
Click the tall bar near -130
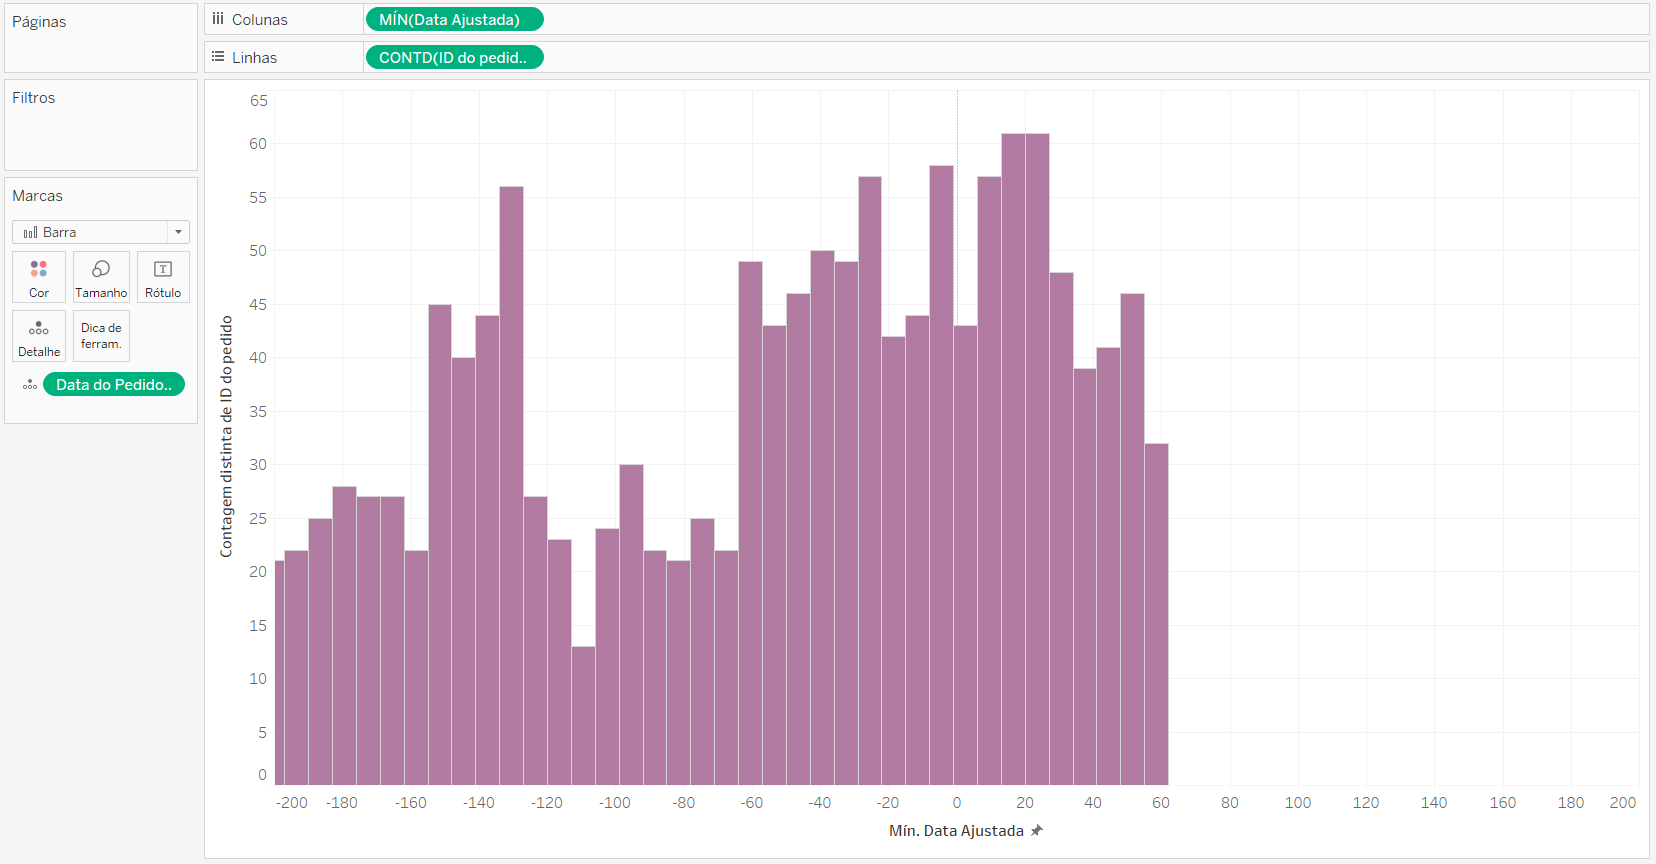tap(511, 486)
